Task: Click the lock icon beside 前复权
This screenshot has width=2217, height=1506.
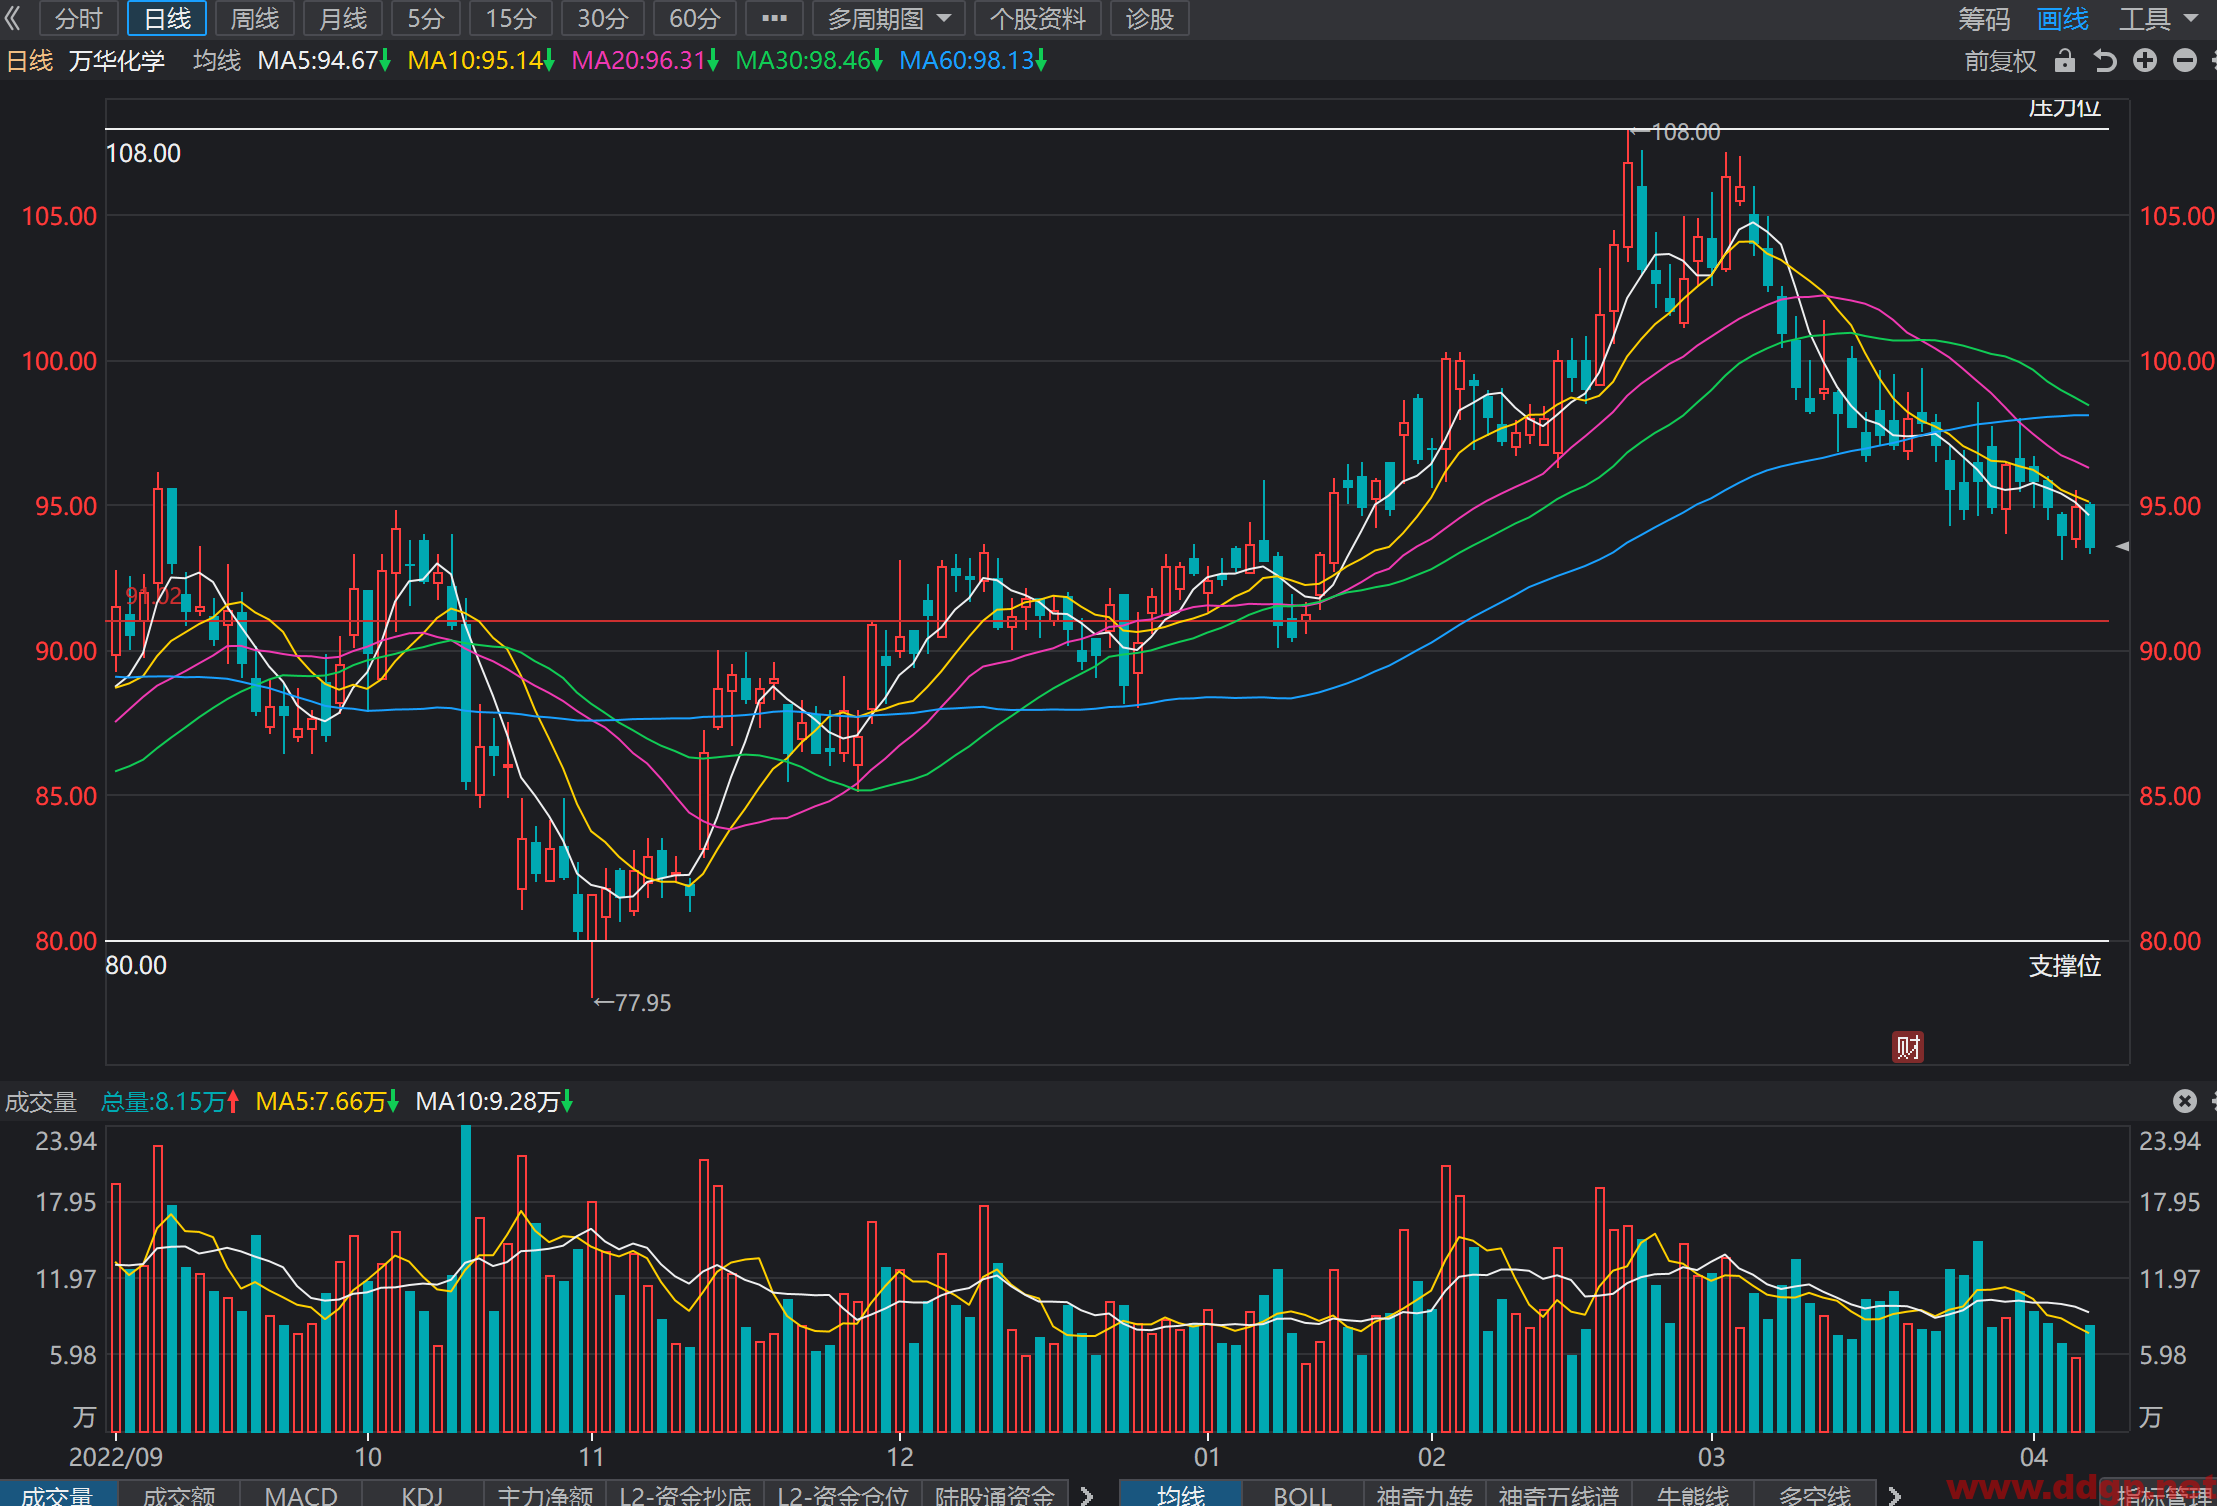Action: pos(2064,61)
